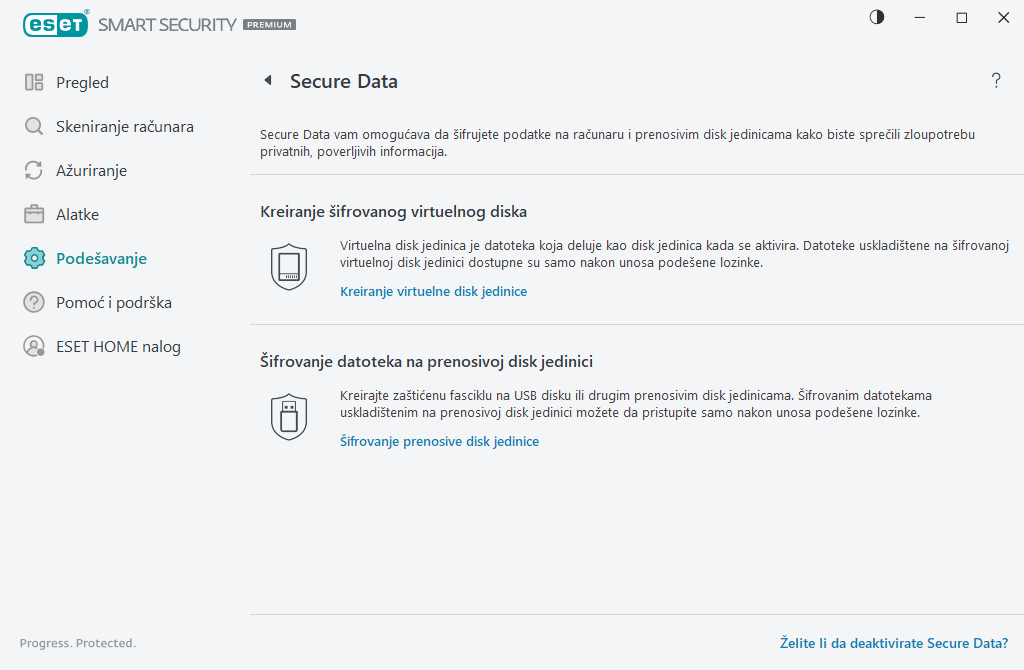Select the Alatke menu item
Screen dimensions: 1024x670
point(77,214)
